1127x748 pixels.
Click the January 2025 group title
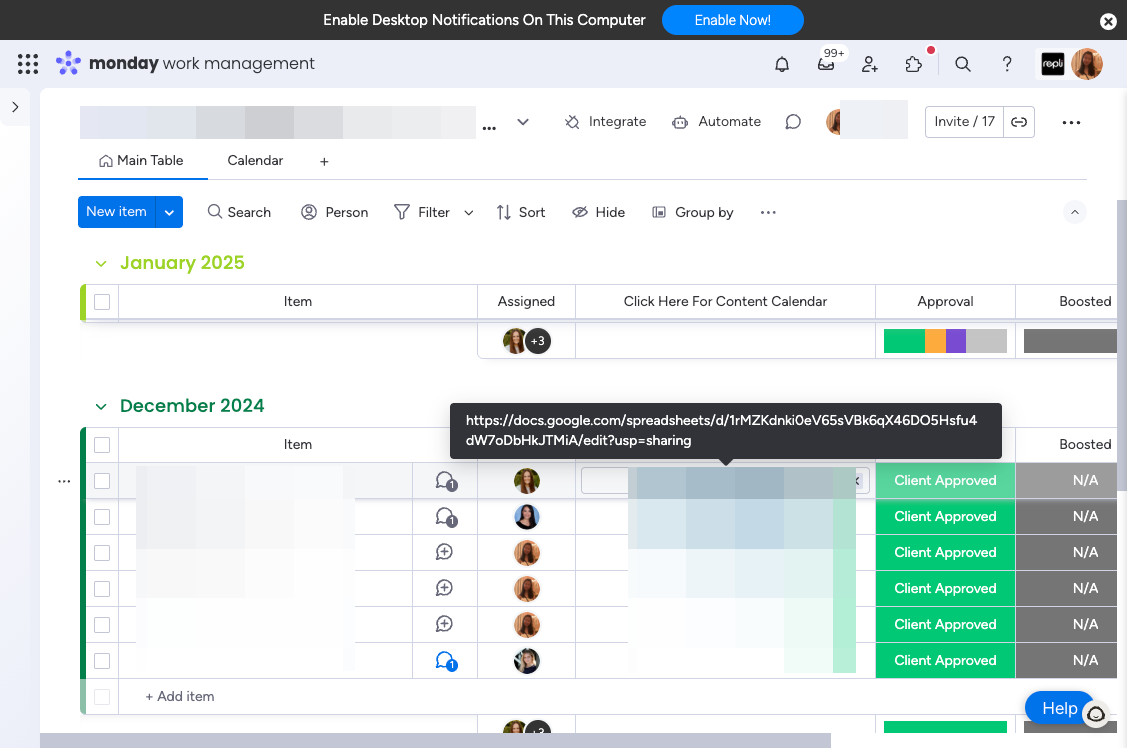pos(183,263)
